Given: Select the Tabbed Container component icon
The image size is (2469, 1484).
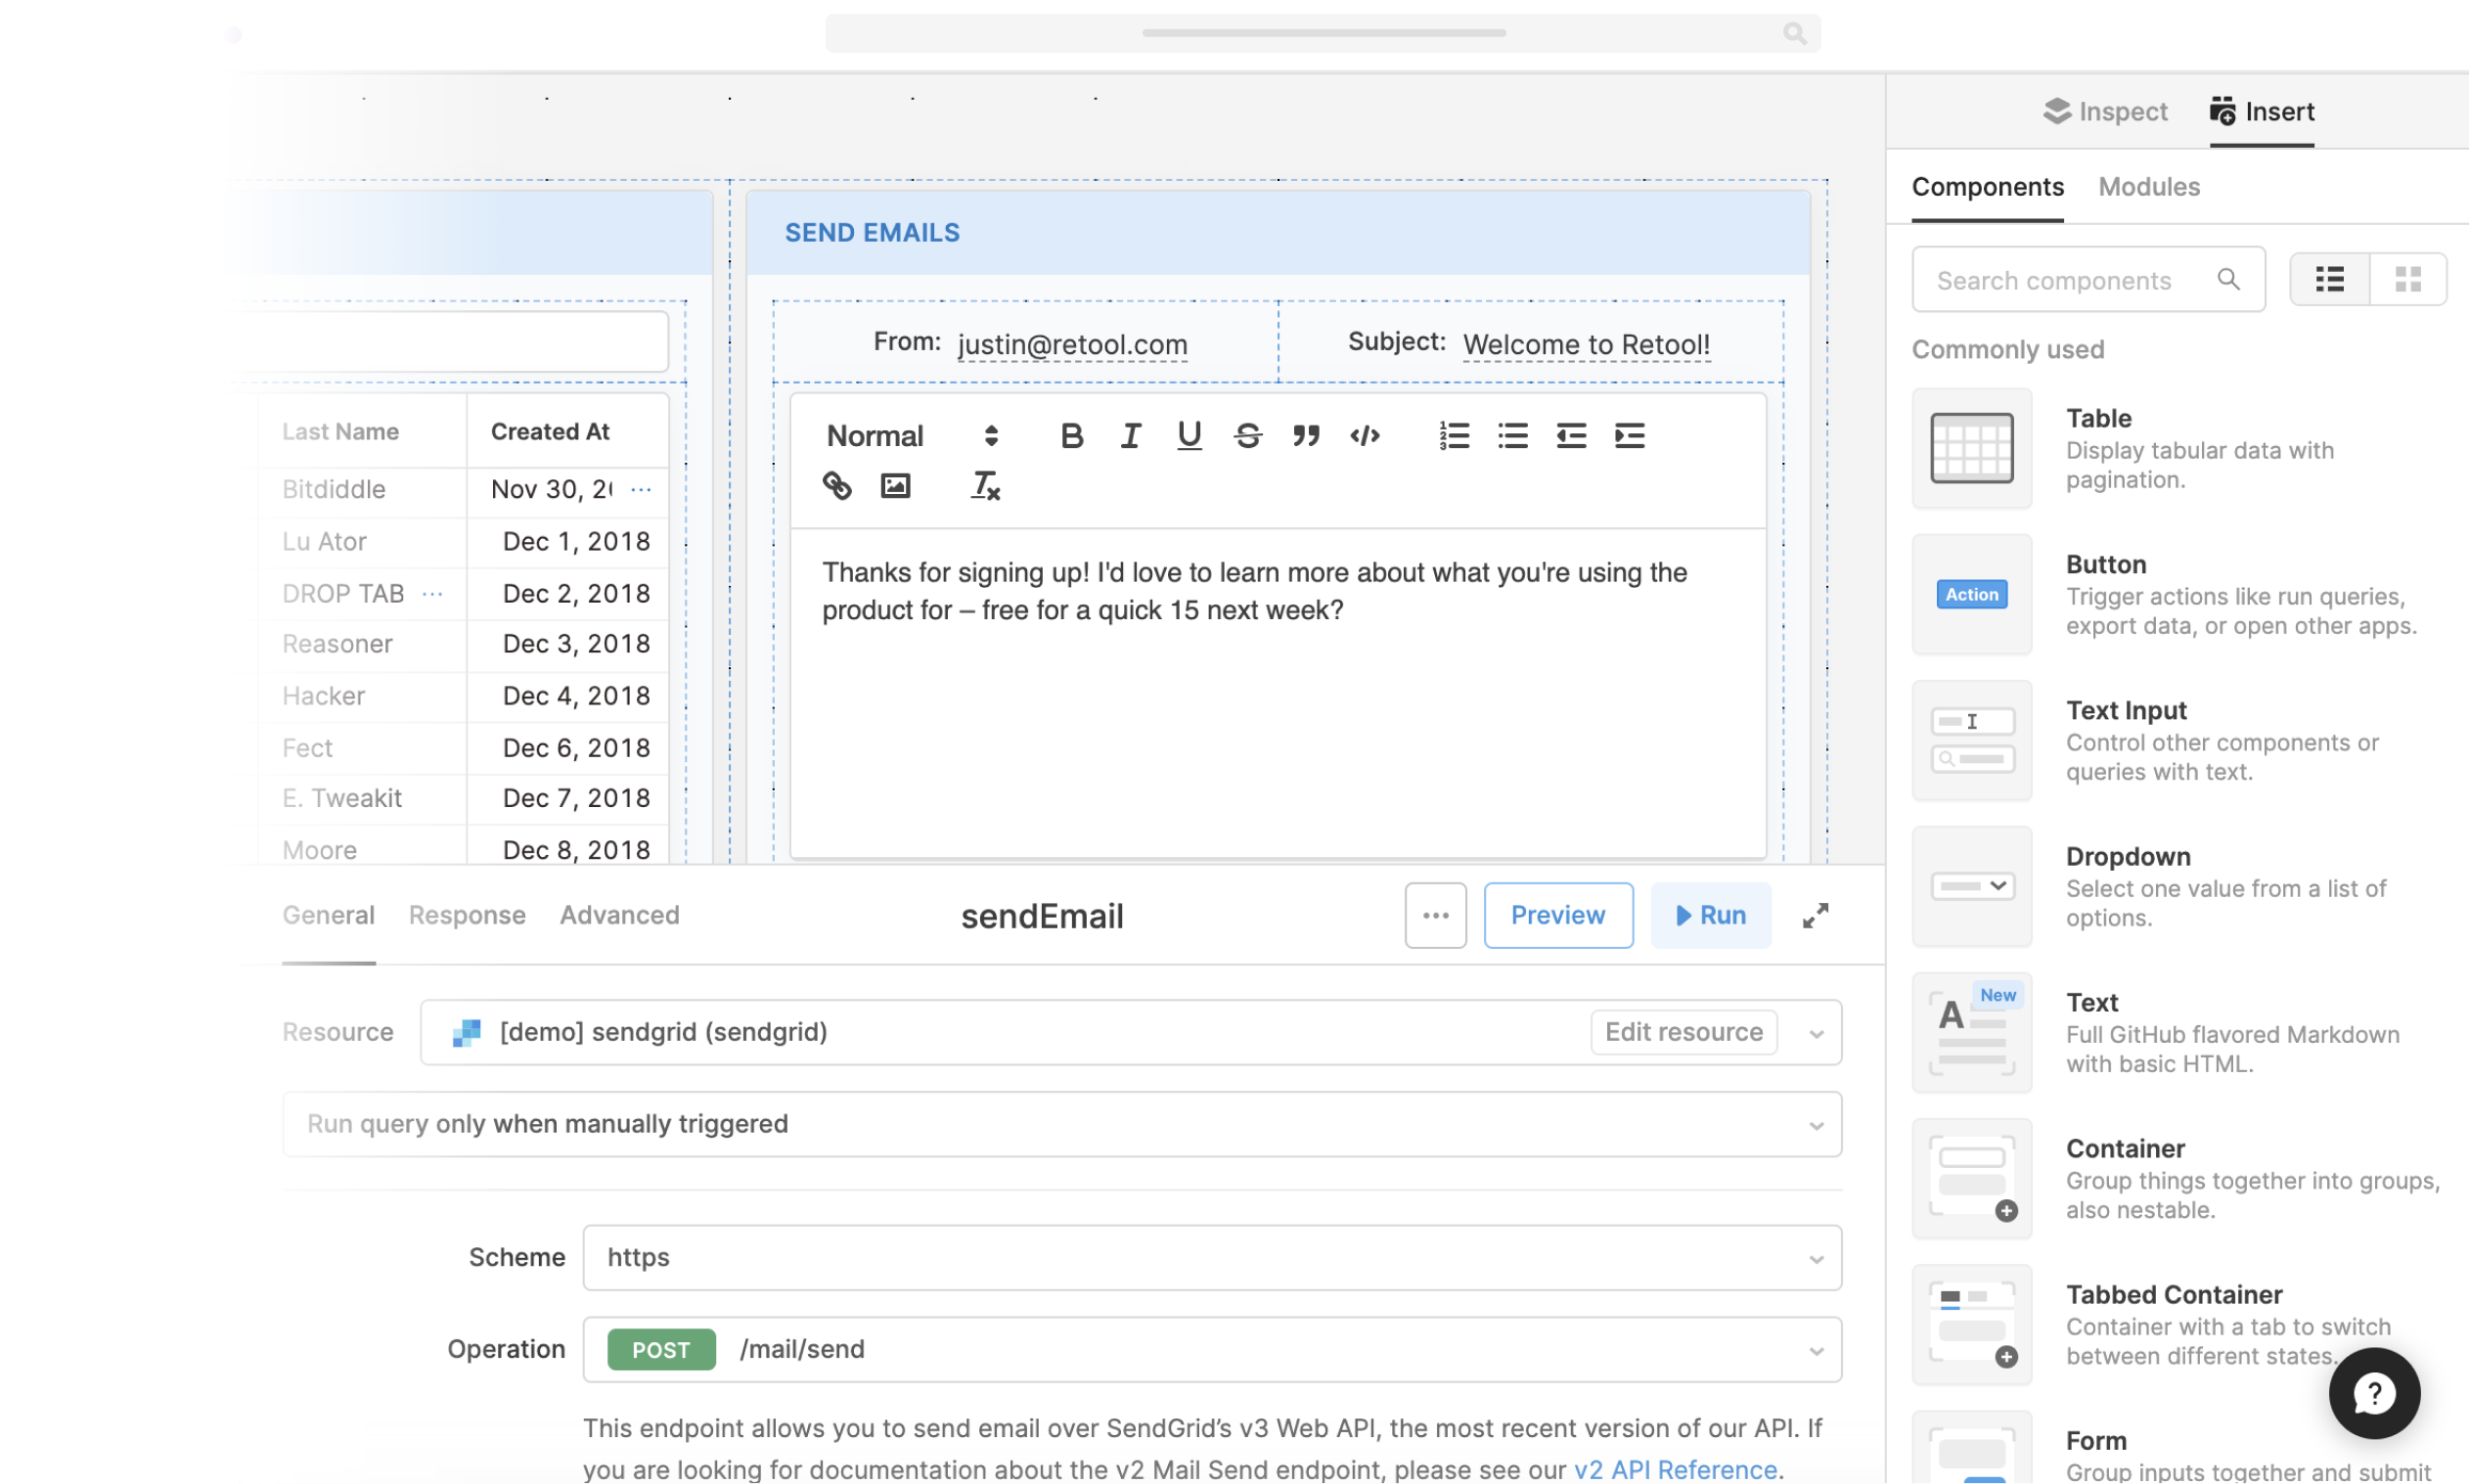Looking at the screenshot, I should [1971, 1324].
